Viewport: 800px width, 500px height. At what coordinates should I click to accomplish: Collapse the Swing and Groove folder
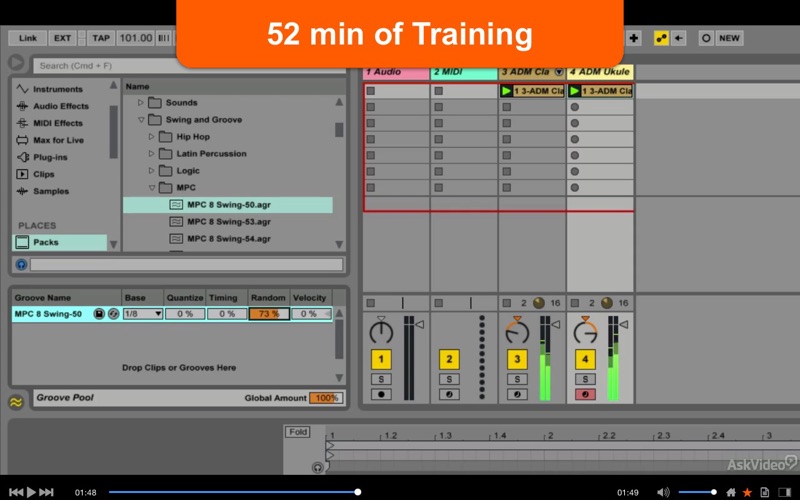pyautogui.click(x=141, y=120)
